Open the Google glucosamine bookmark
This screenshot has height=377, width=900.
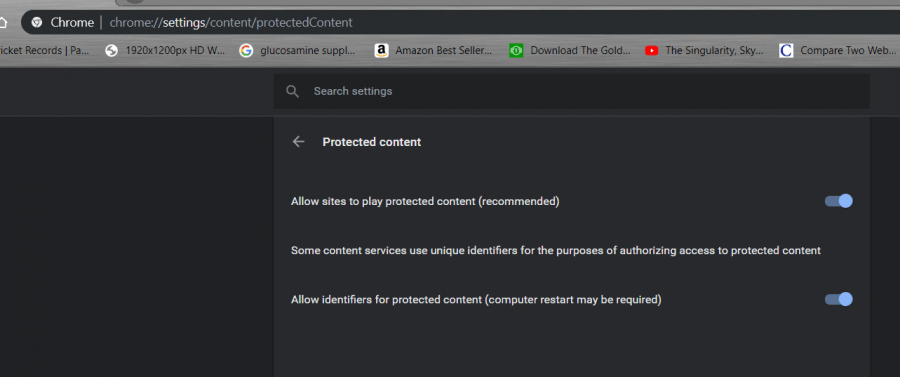tap(297, 50)
